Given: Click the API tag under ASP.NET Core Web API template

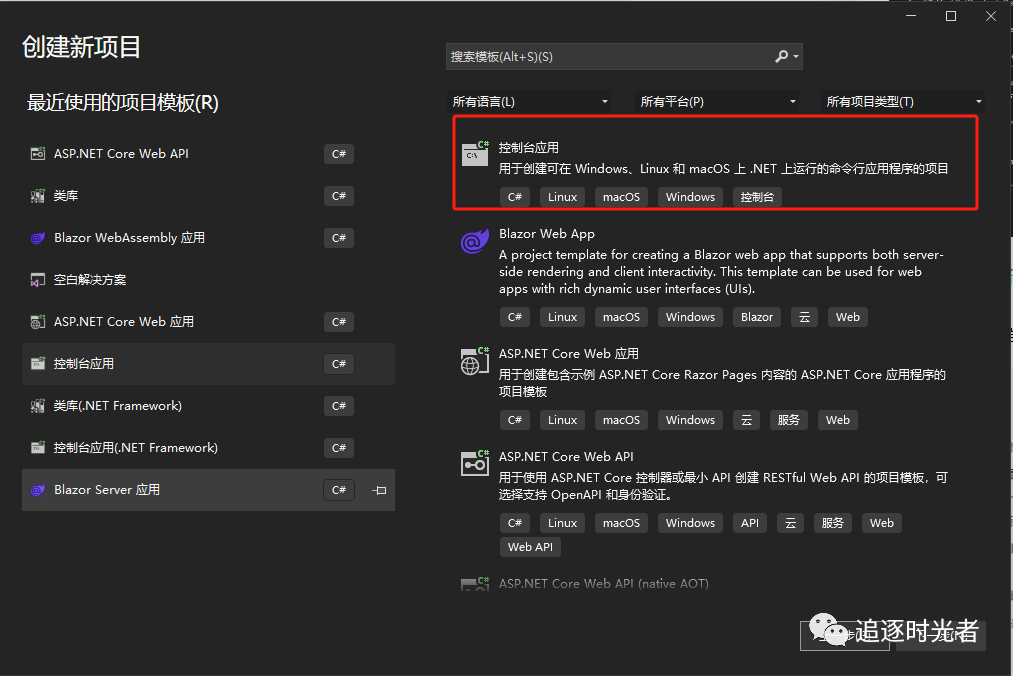Looking at the screenshot, I should [750, 523].
